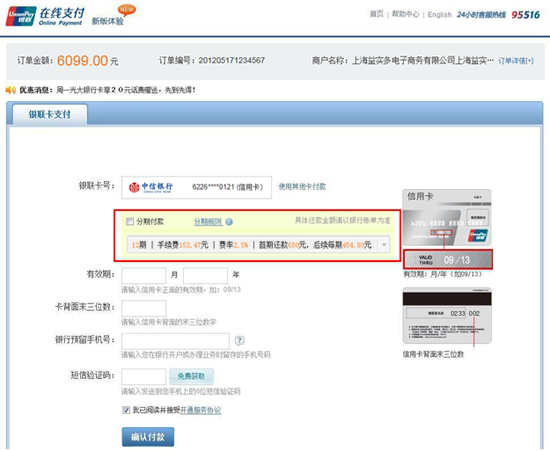Uncheck the service agreement checkbox
This screenshot has width=550, height=451.
coord(126,410)
